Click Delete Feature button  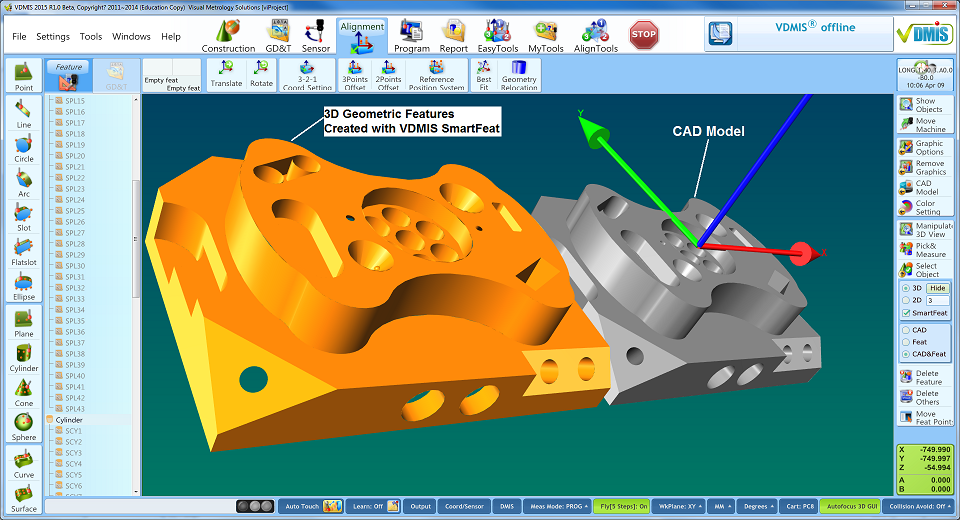click(926, 377)
